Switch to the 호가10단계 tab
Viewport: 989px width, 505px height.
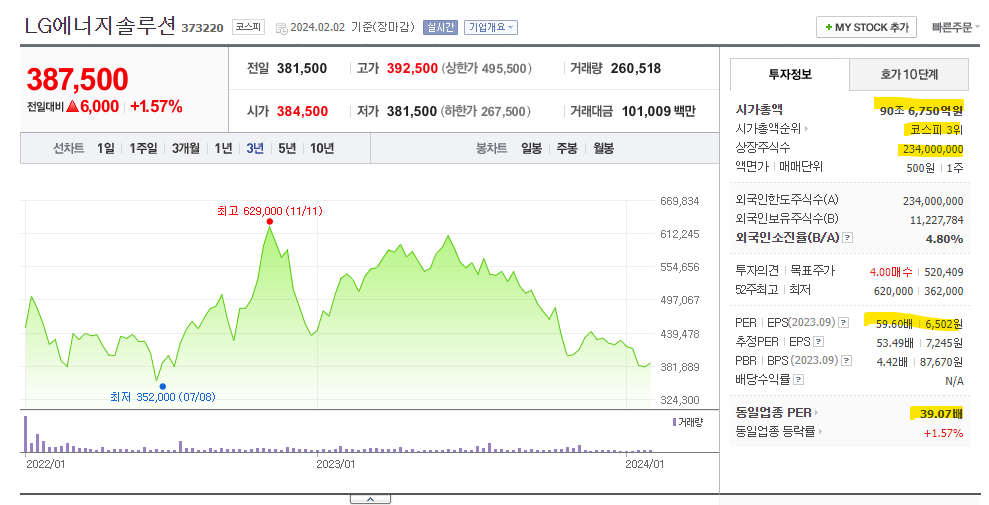click(x=909, y=74)
